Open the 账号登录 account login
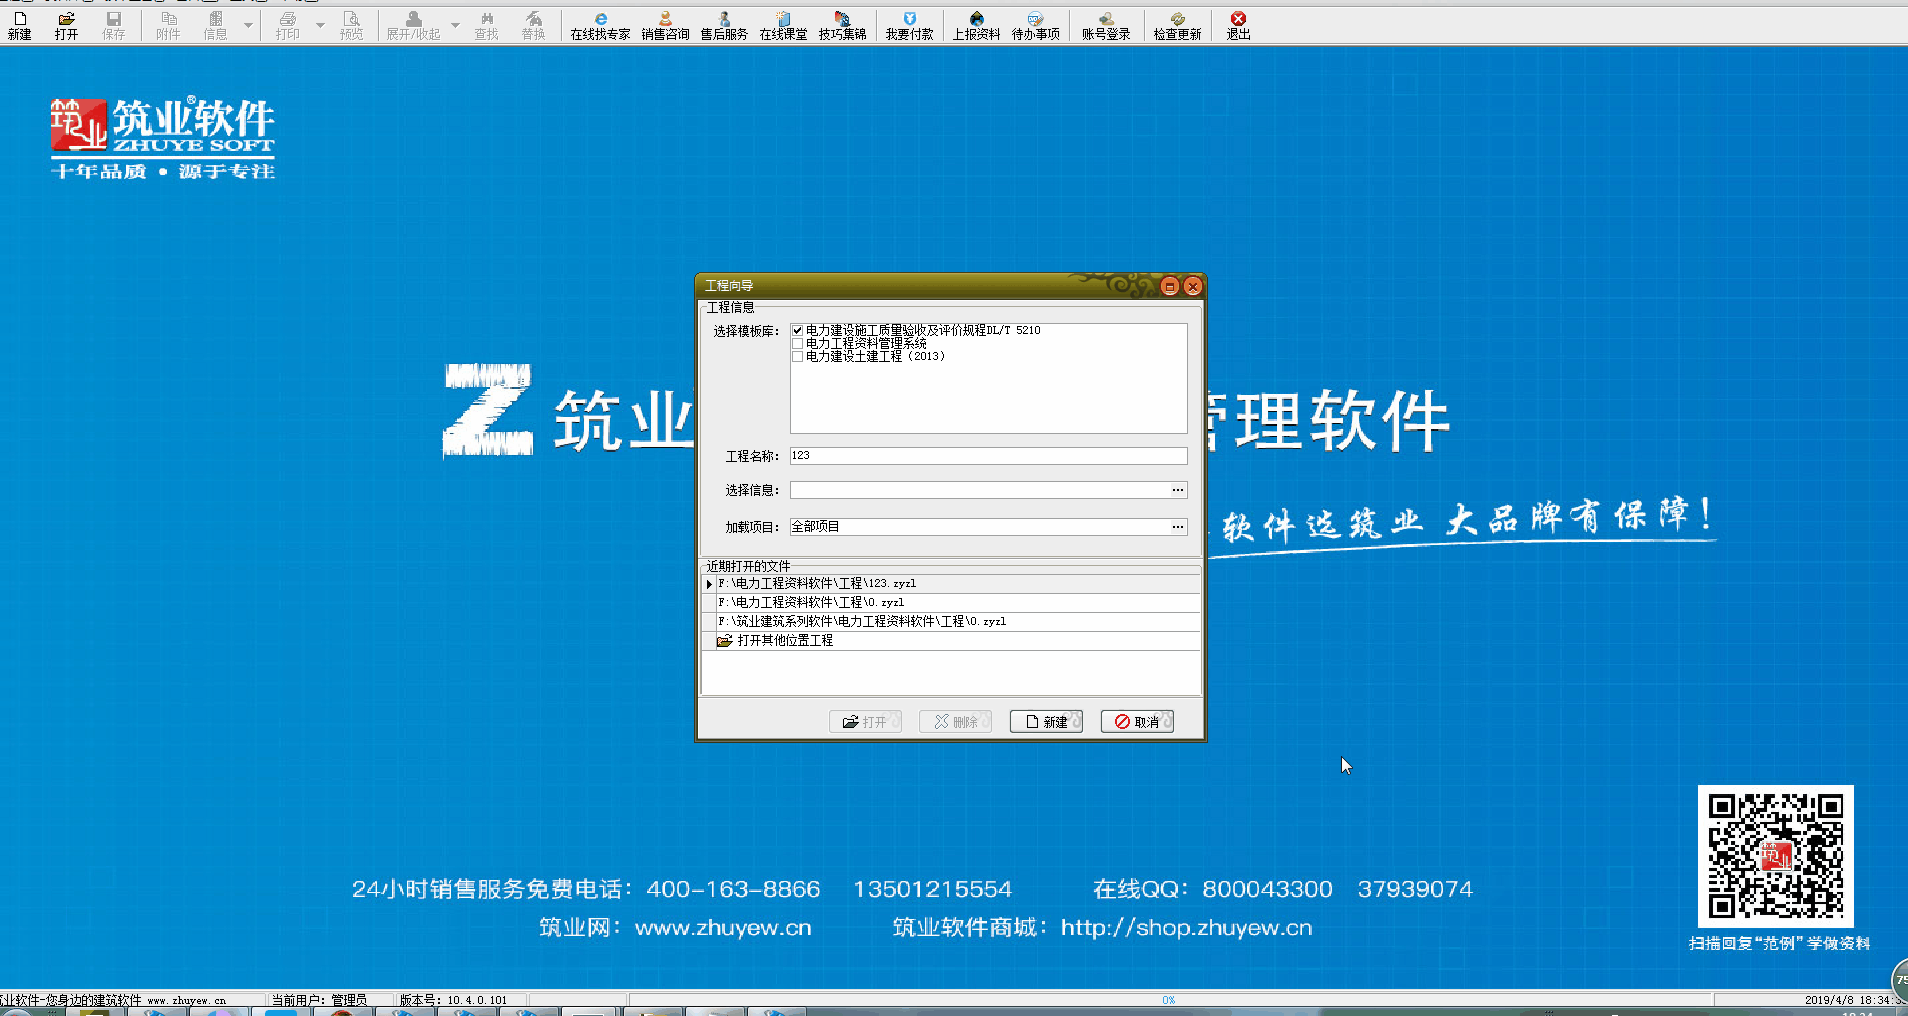1908x1016 pixels. 1105,25
